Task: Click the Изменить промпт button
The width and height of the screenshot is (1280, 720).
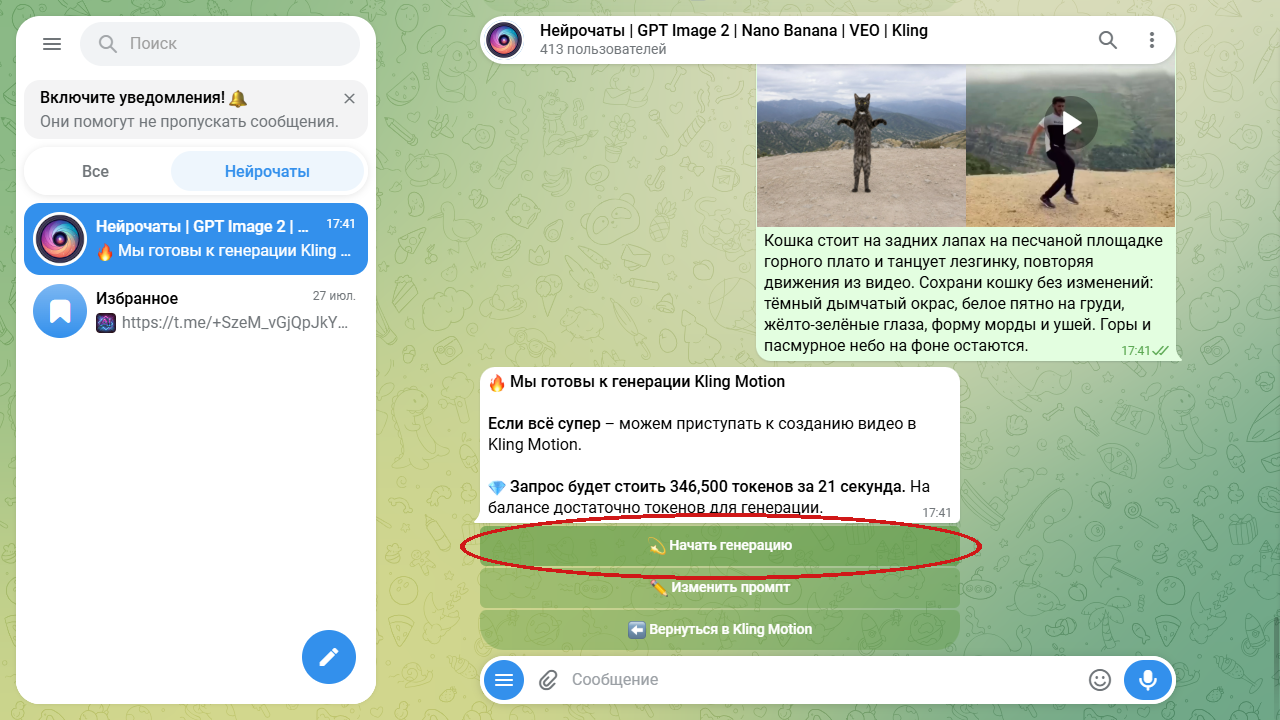Action: click(720, 588)
